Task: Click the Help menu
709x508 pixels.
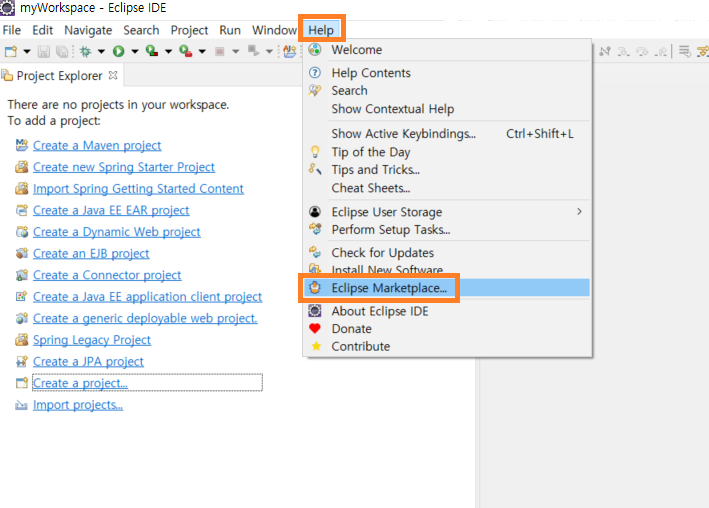Action: [x=321, y=30]
